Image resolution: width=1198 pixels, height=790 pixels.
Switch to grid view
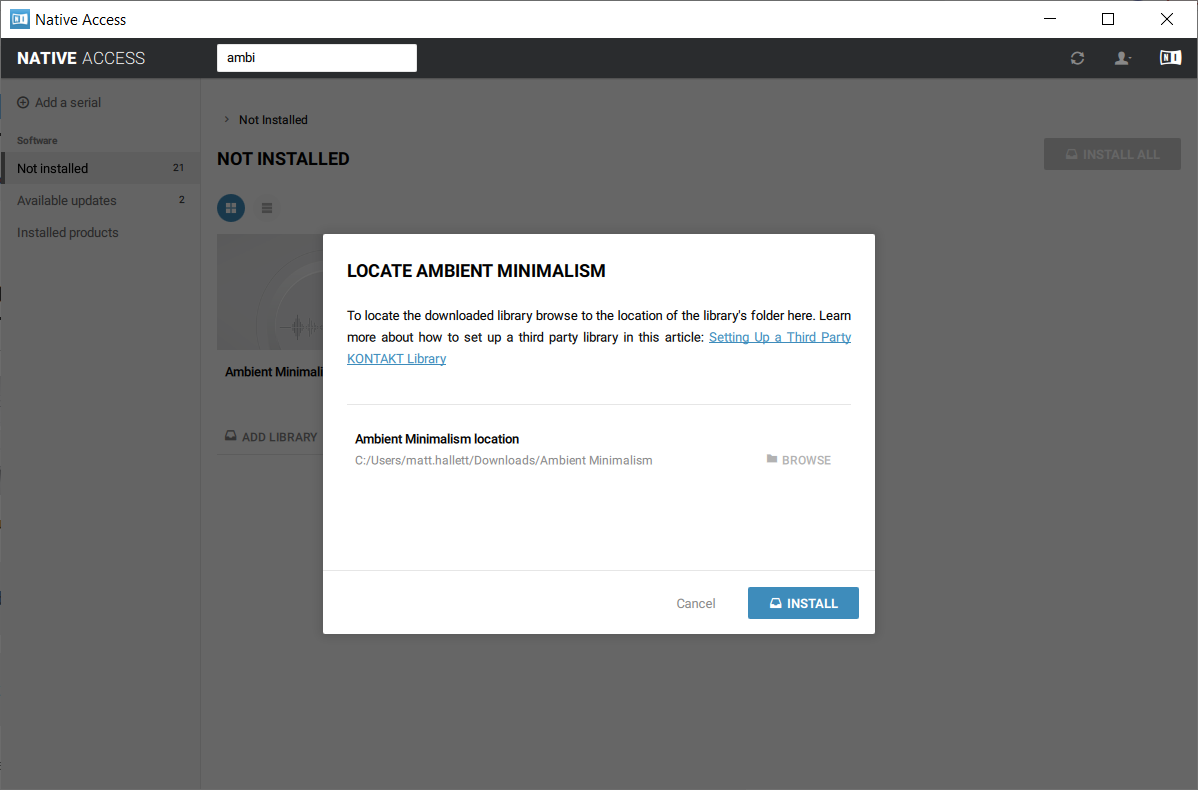[231, 208]
